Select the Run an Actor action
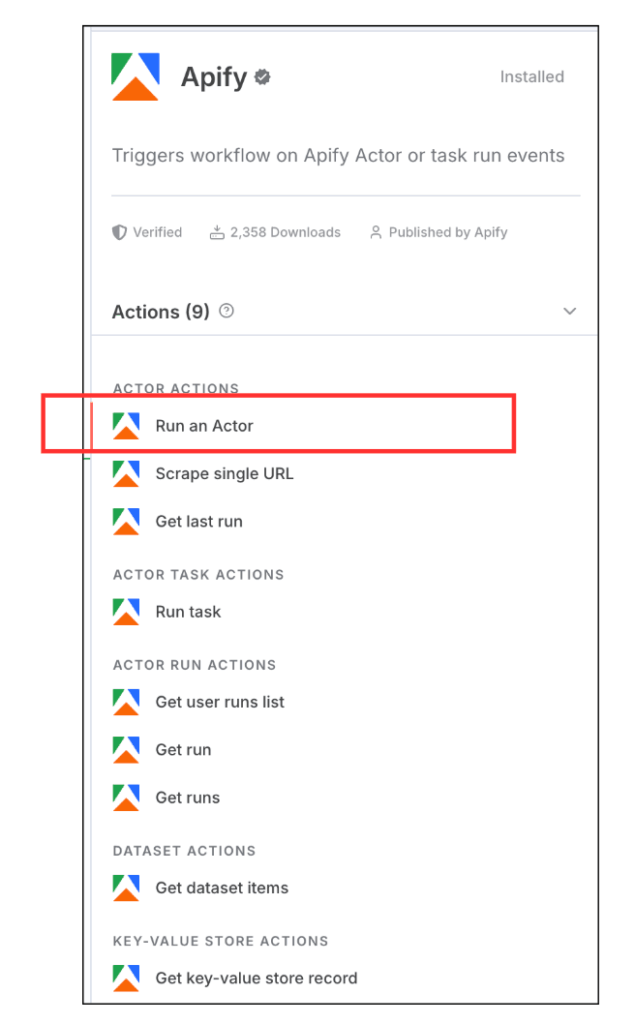This screenshot has height=1024, width=635. pos(204,426)
